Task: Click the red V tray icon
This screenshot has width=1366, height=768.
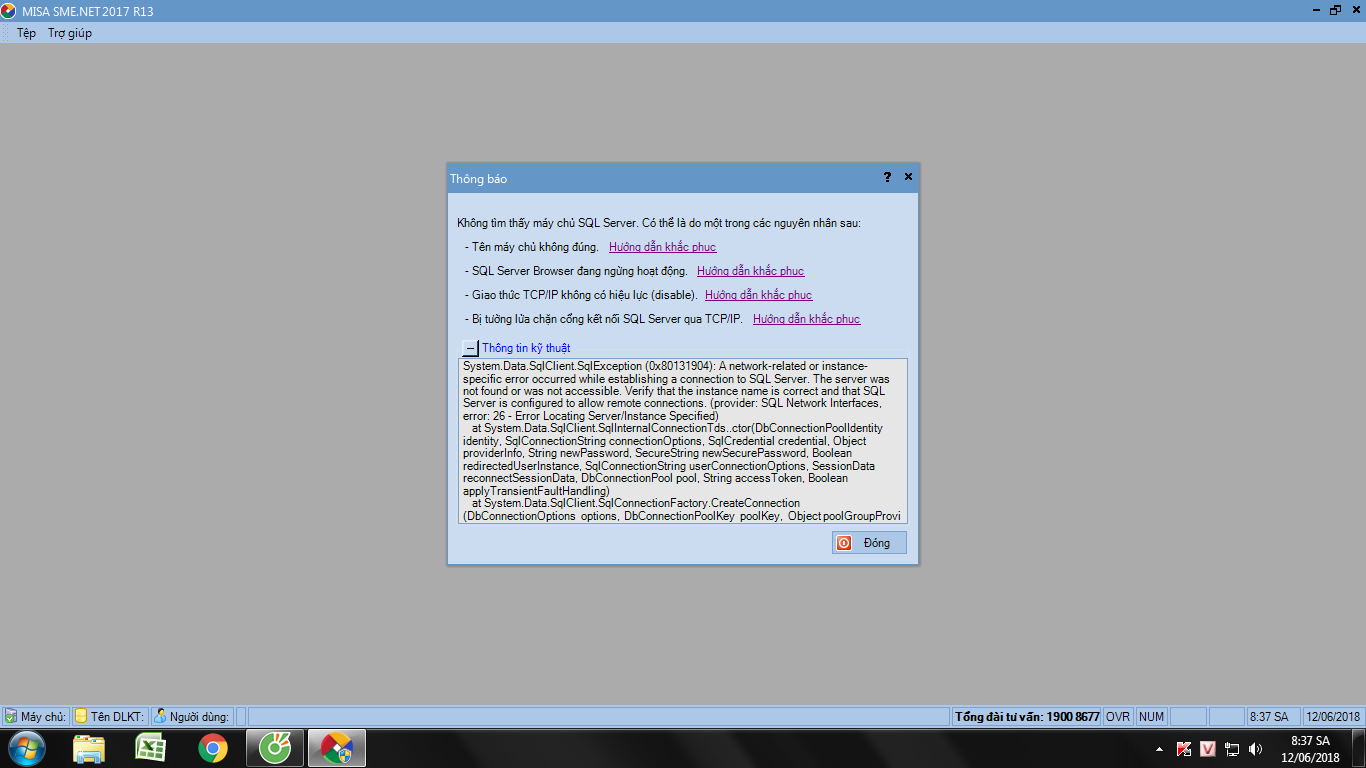Action: [1207, 749]
